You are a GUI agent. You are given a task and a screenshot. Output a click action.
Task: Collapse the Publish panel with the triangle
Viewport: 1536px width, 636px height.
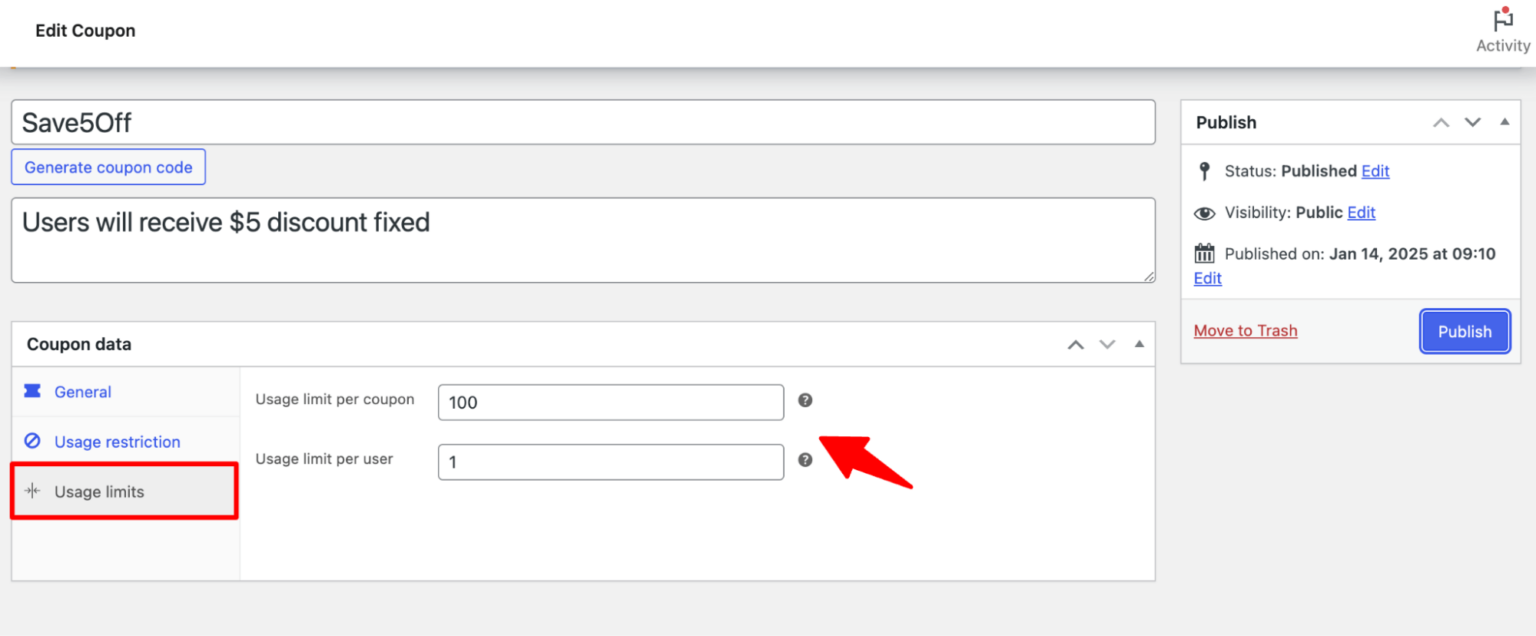pos(1505,122)
